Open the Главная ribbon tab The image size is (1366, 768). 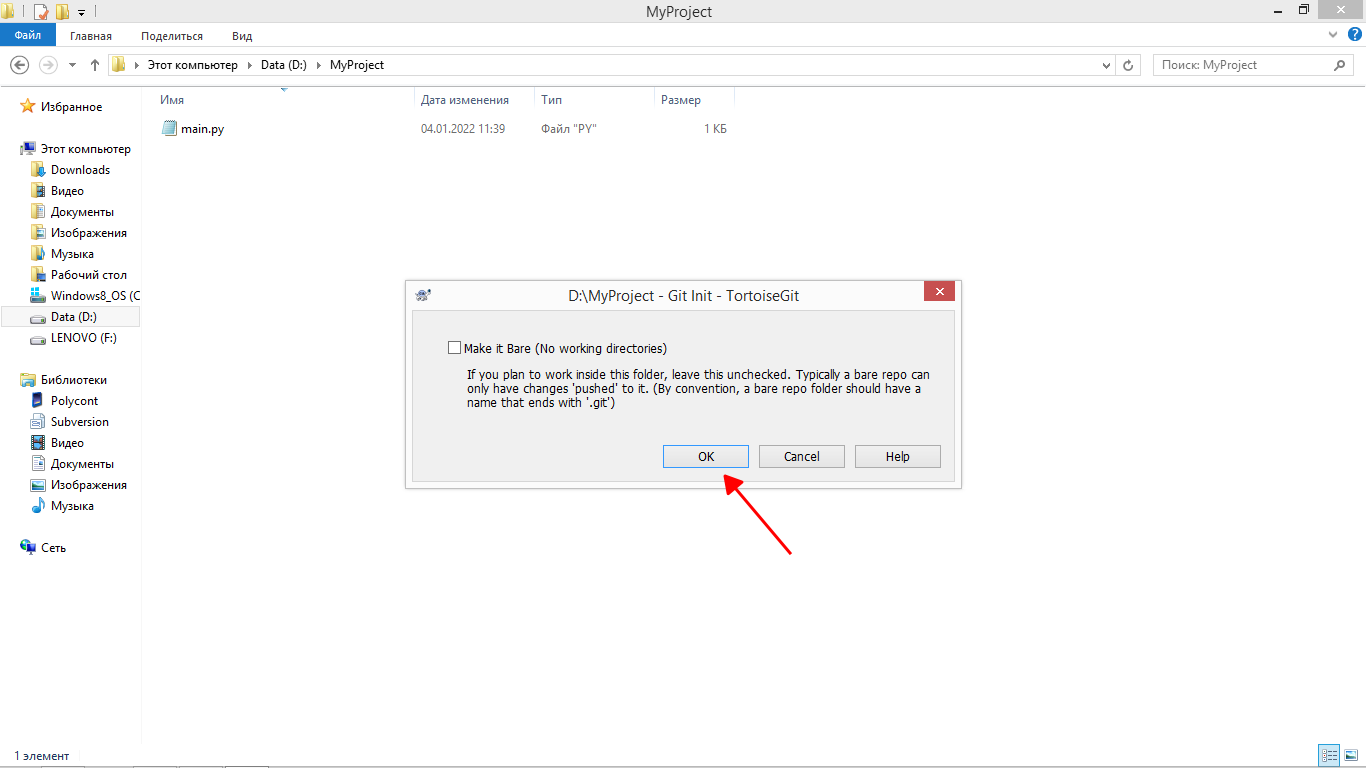click(x=91, y=35)
